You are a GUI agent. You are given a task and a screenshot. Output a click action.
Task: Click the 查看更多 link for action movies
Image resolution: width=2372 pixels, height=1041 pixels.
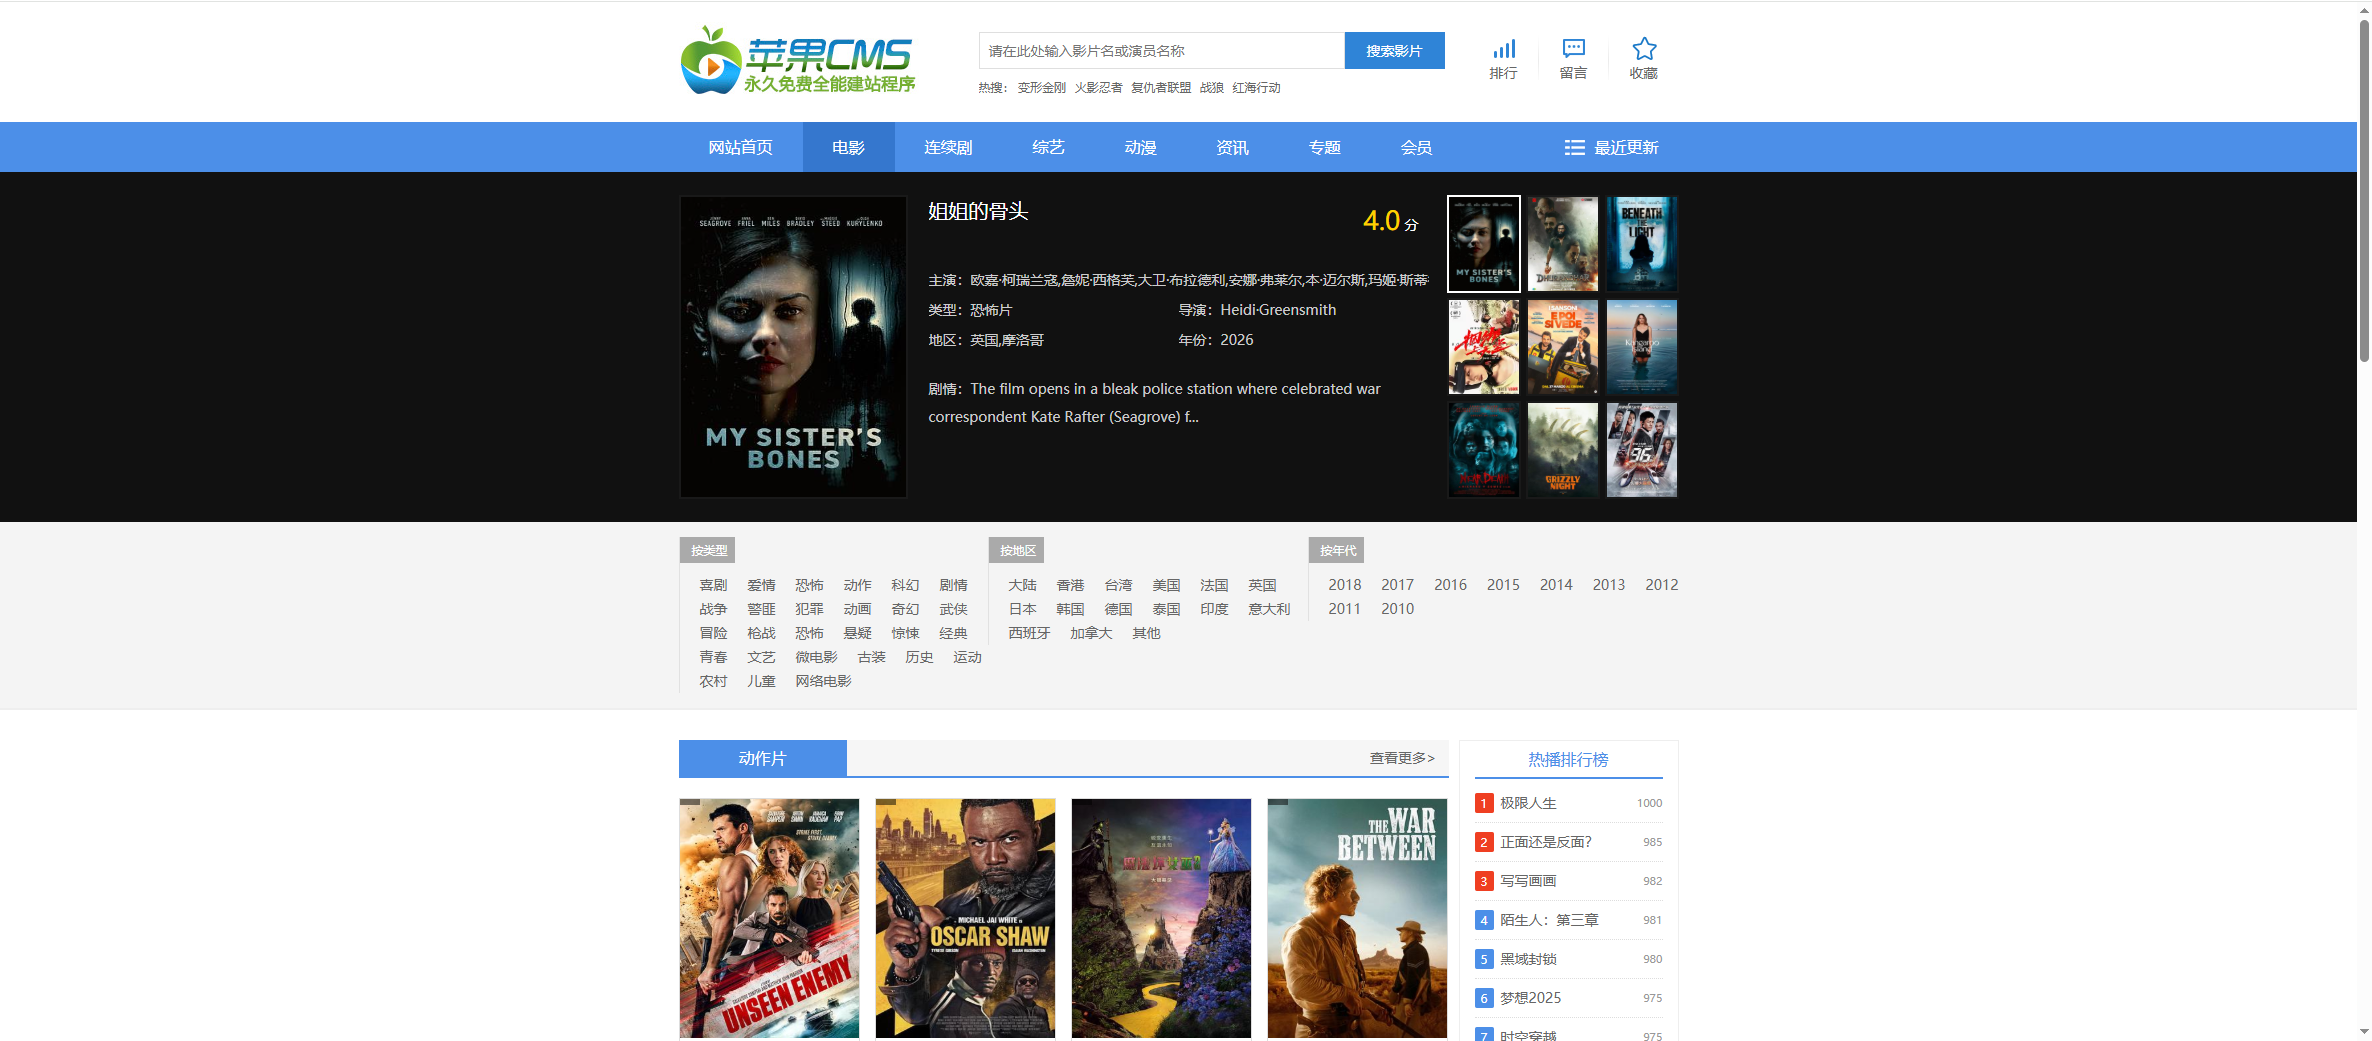click(1401, 759)
